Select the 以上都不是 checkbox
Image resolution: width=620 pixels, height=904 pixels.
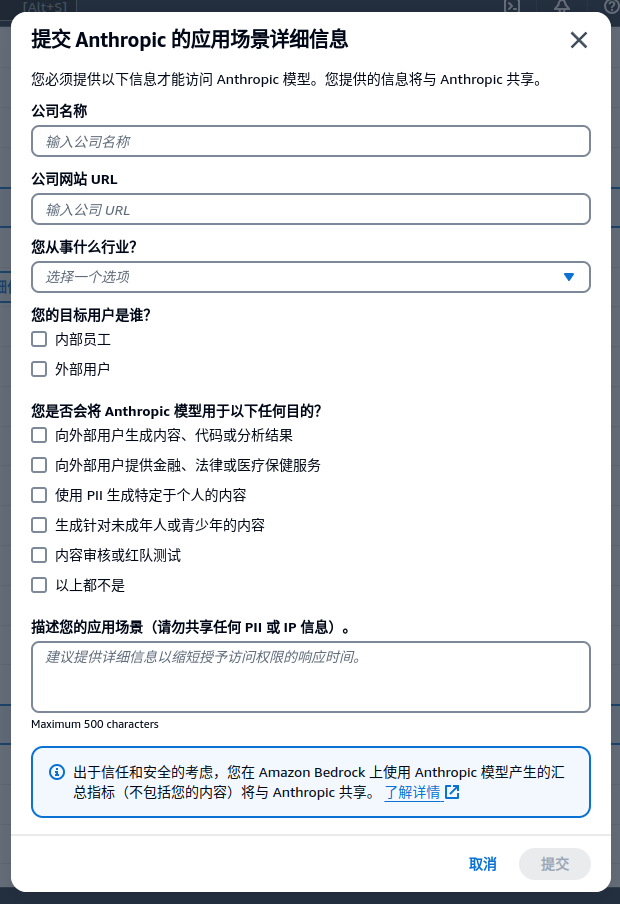point(39,585)
